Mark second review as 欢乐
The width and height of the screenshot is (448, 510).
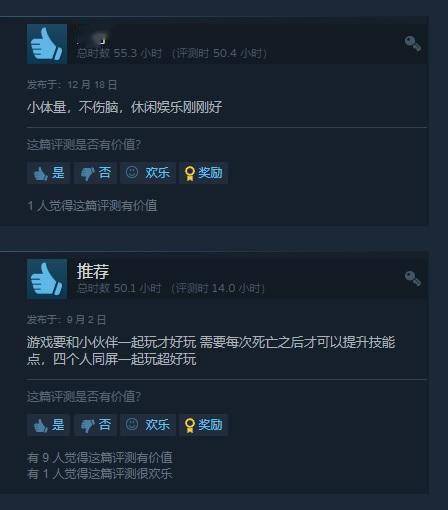[x=148, y=425]
